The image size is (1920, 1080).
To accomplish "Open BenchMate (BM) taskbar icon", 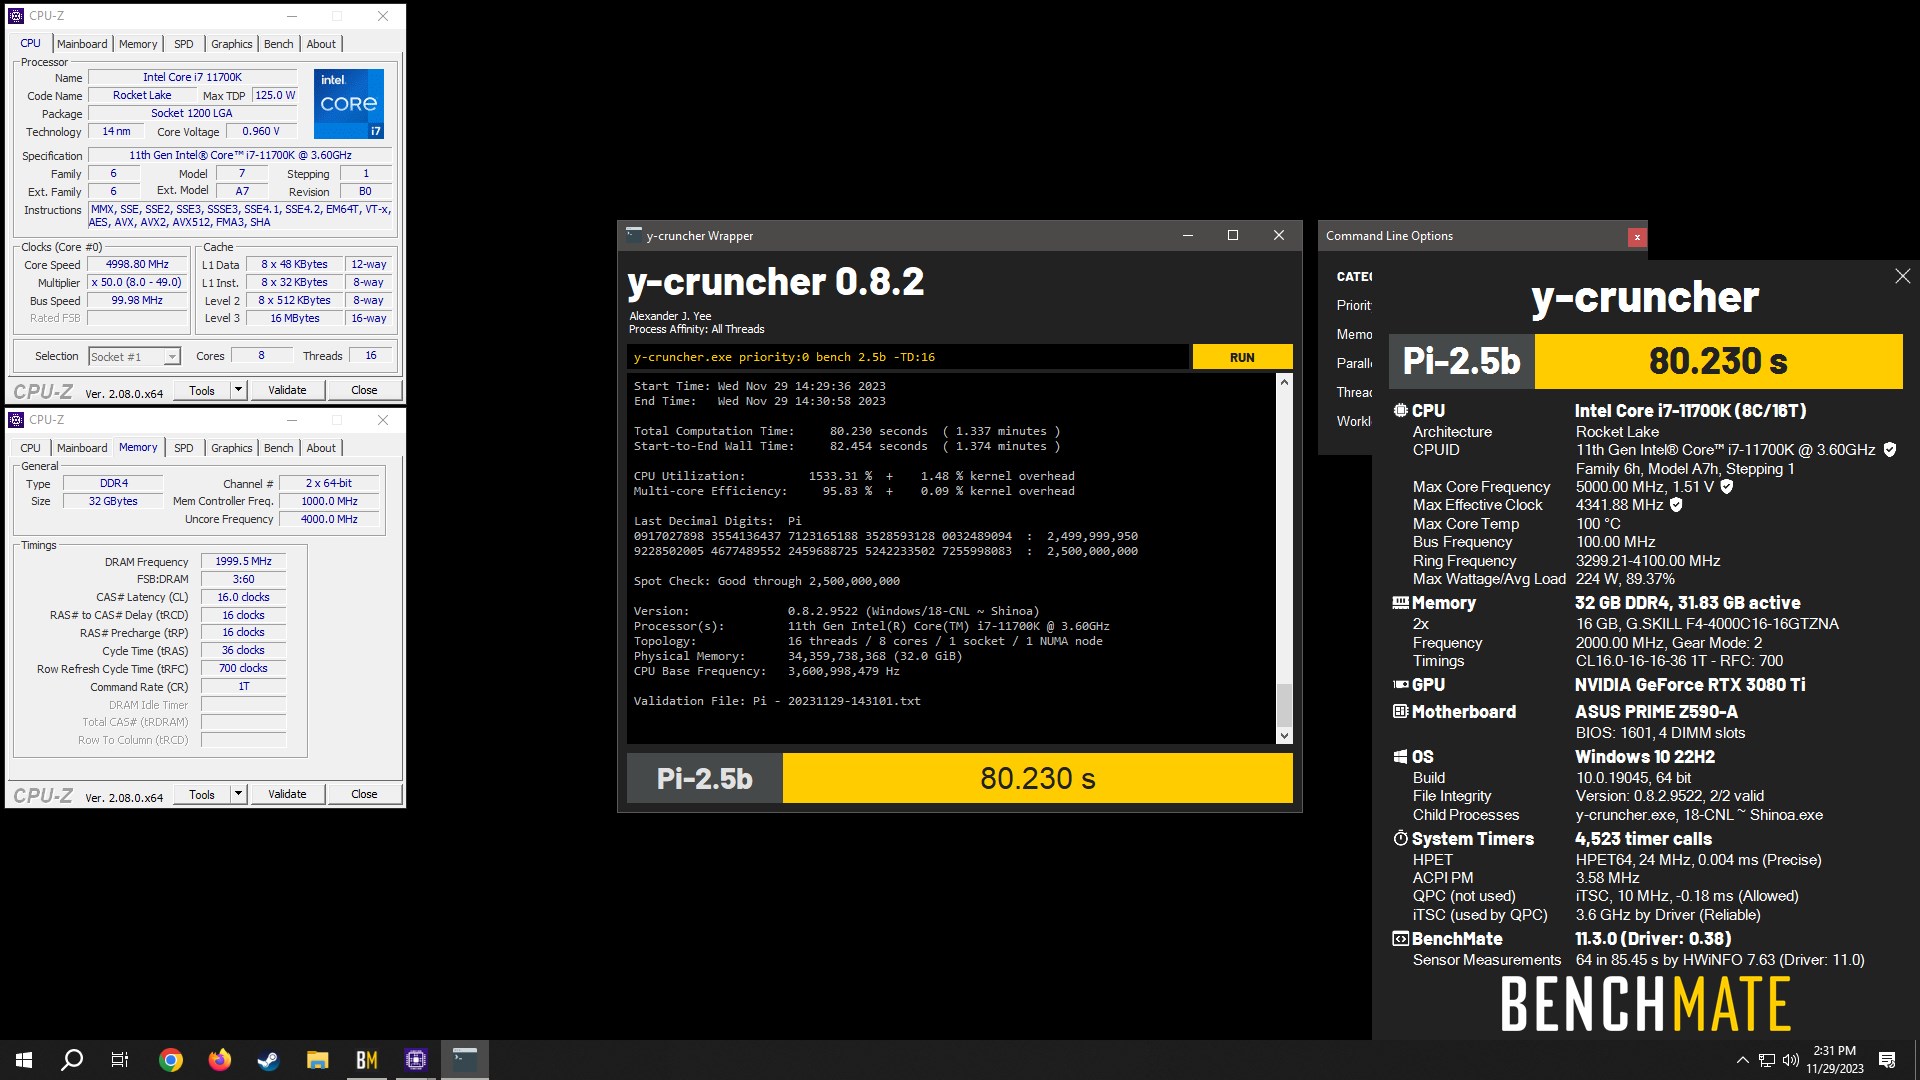I will 366,1060.
